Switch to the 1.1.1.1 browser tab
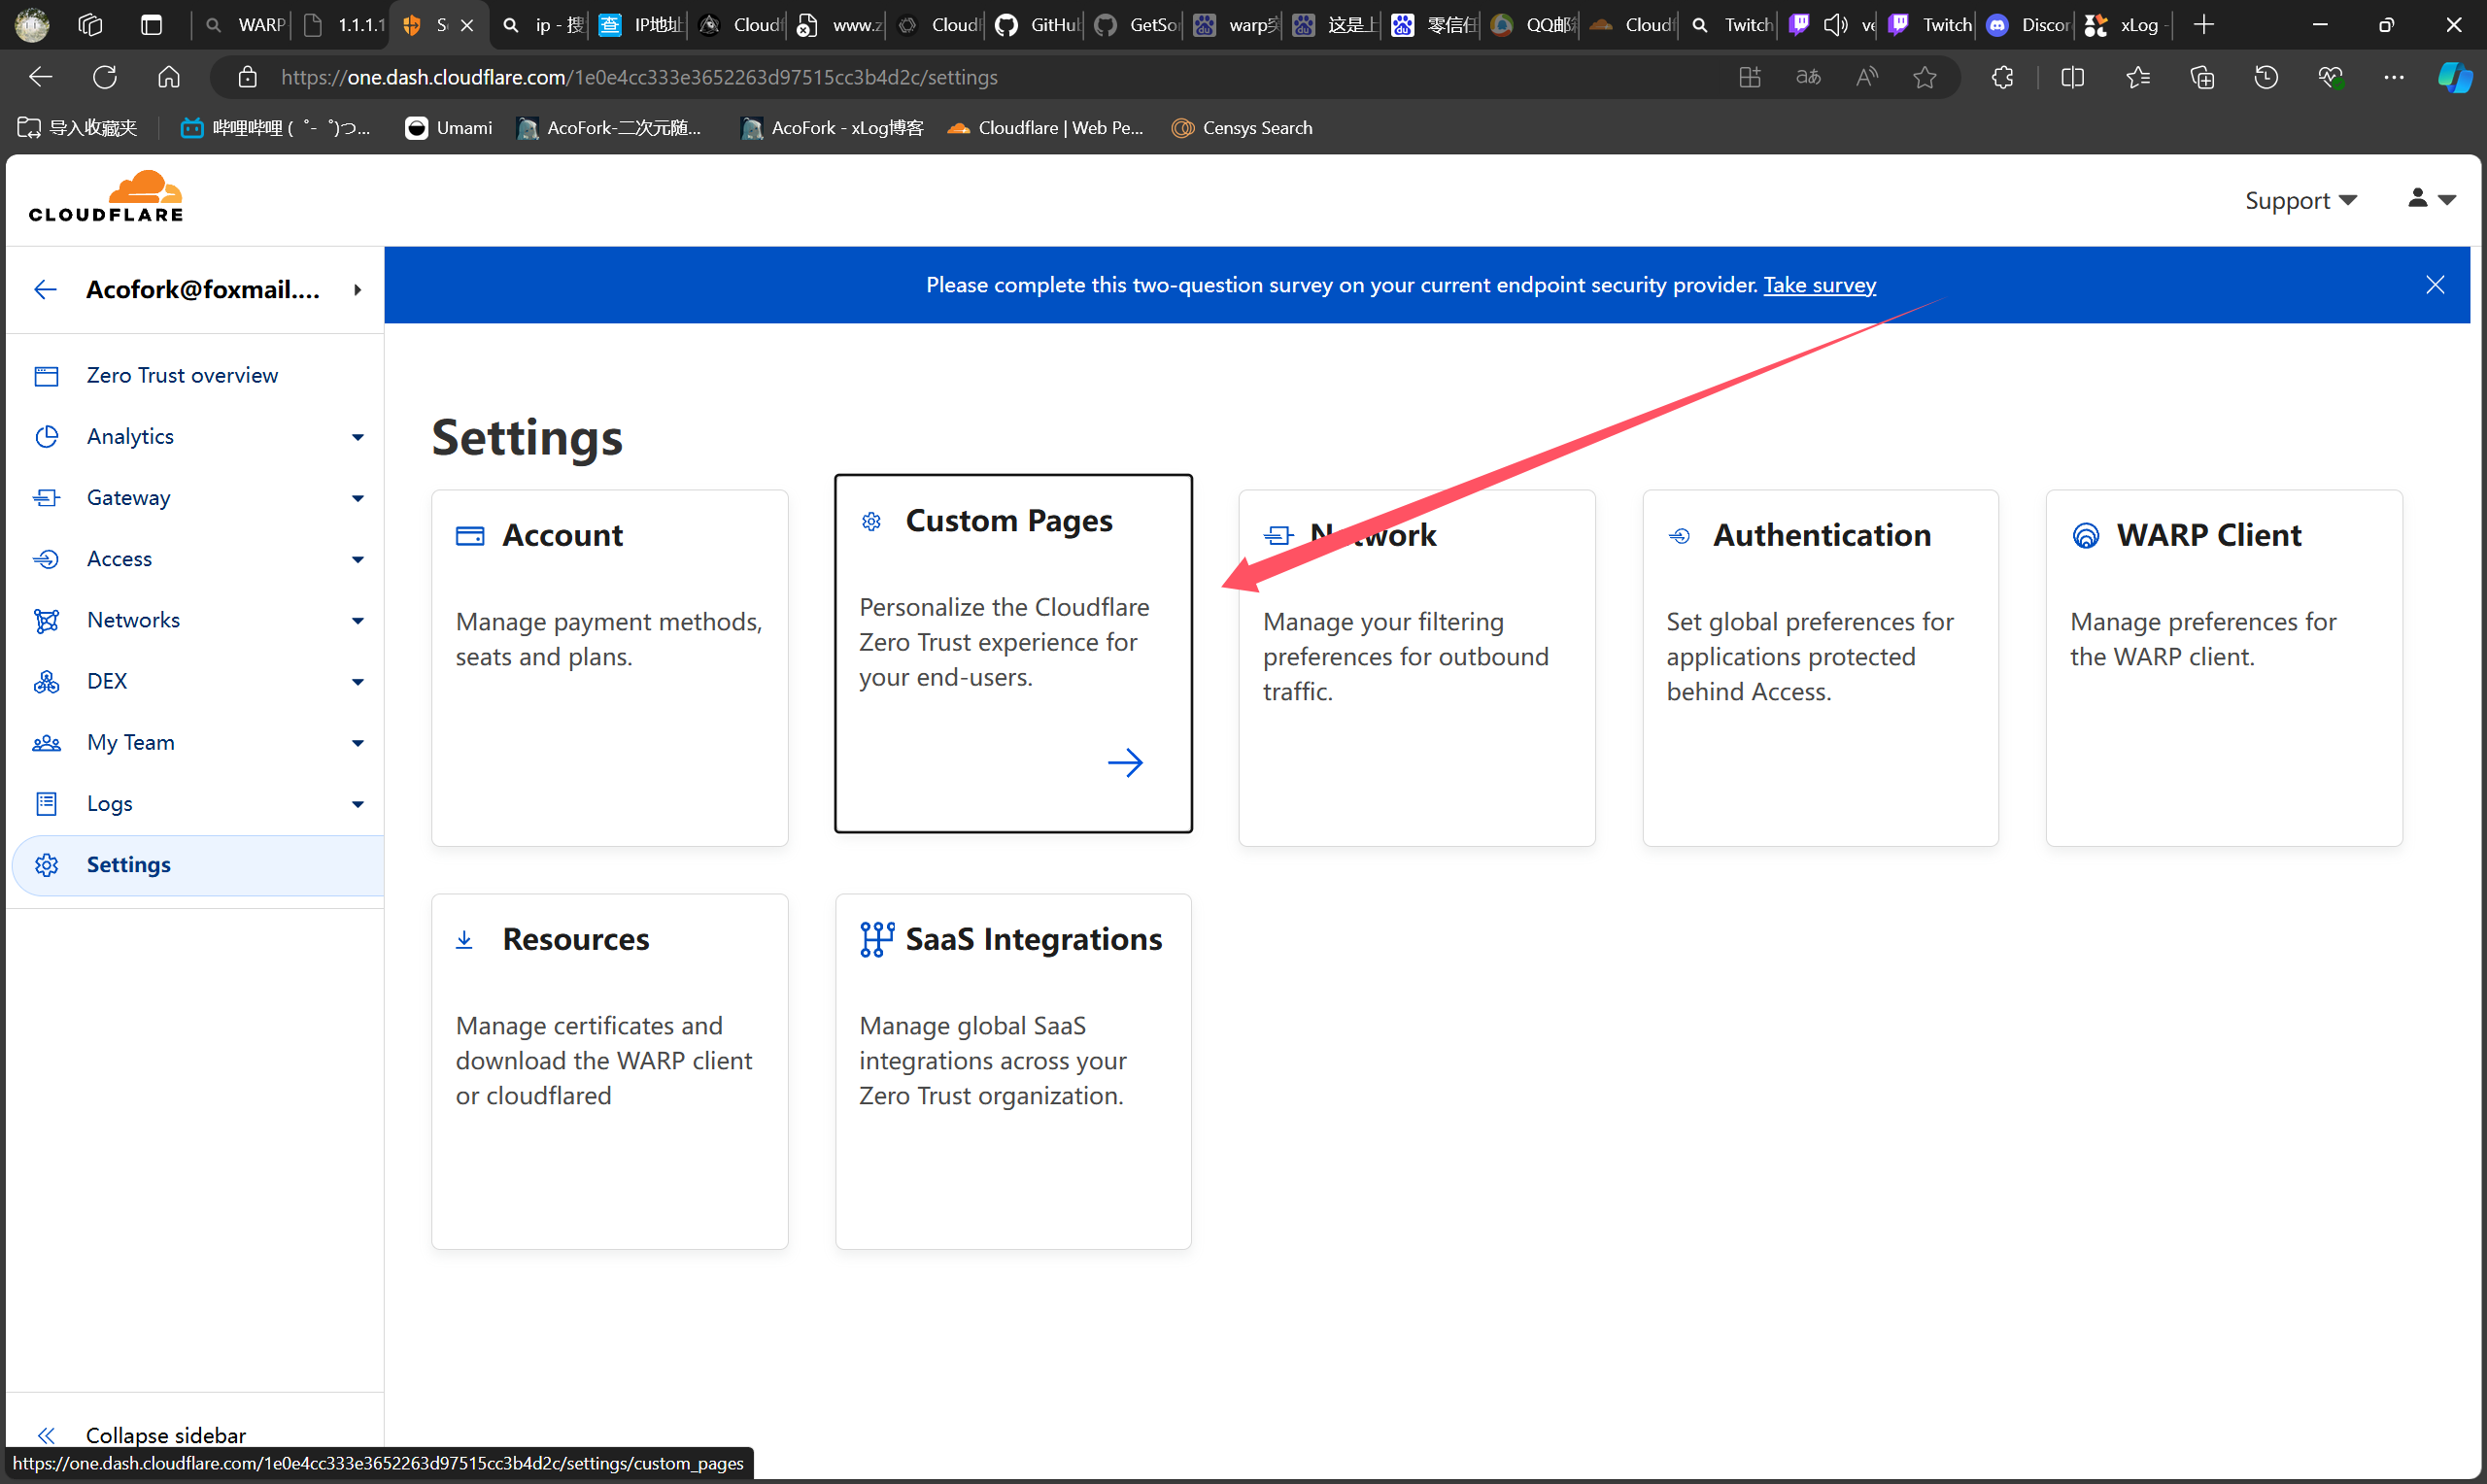Screen dimensions: 2487x1484 343,25
